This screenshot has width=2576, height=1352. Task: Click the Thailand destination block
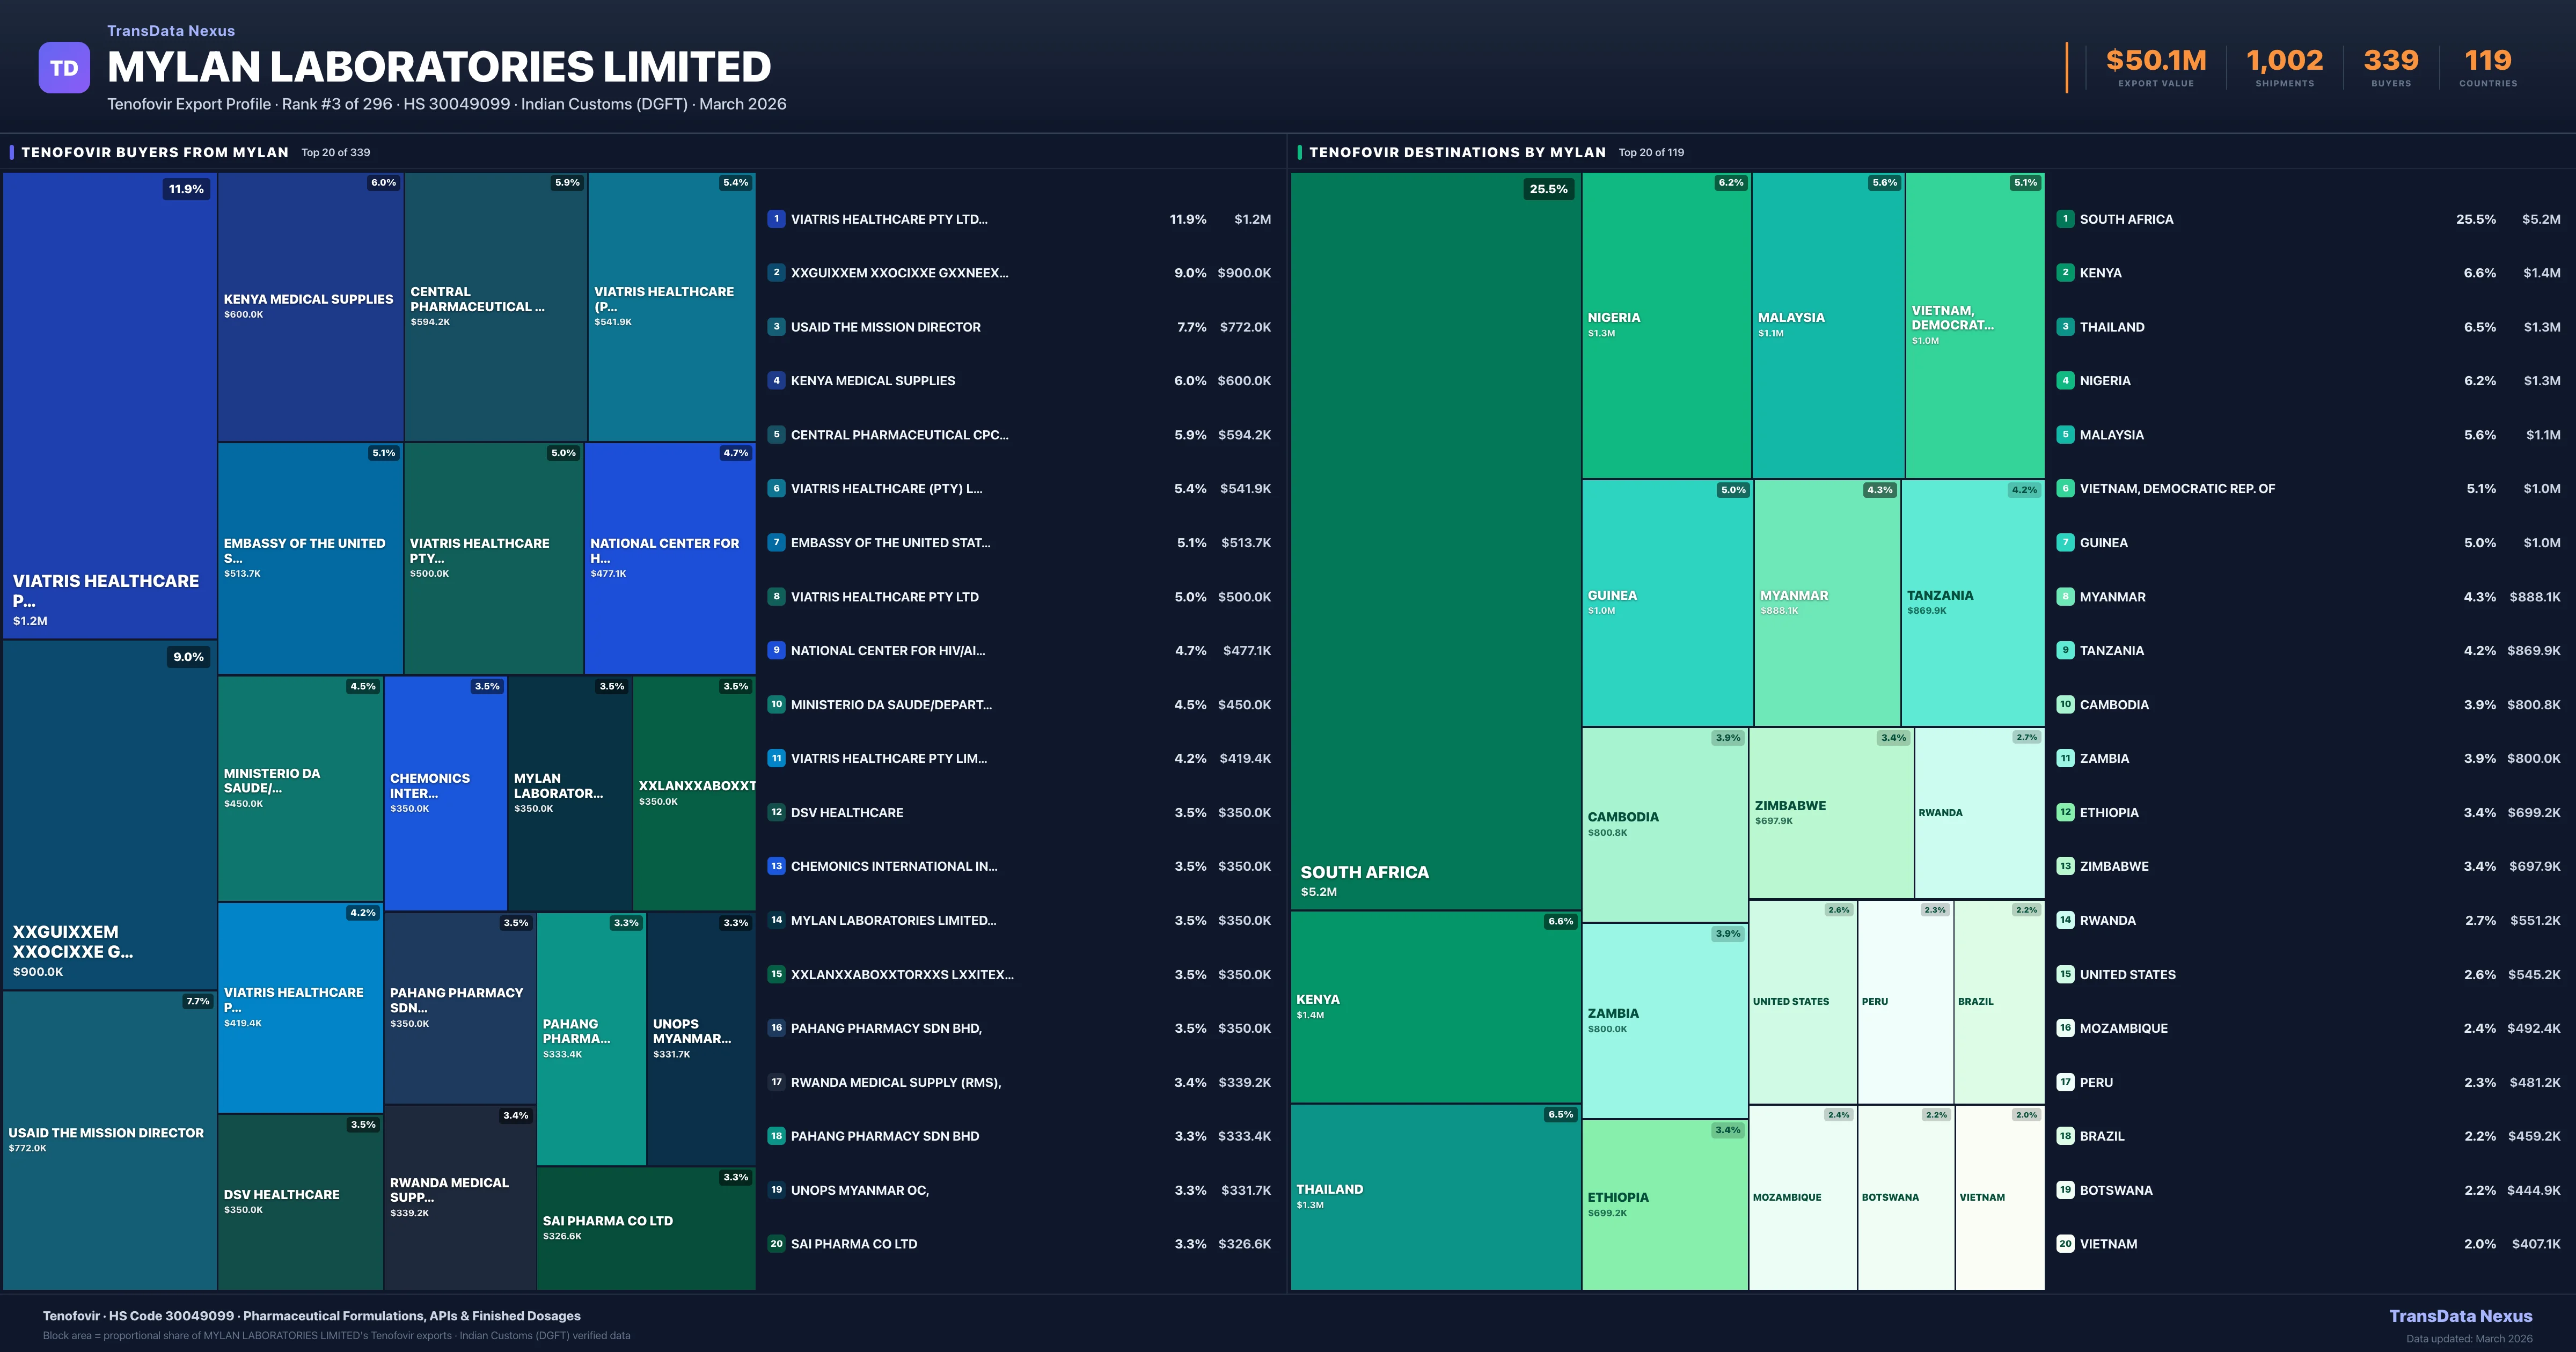point(1435,1196)
